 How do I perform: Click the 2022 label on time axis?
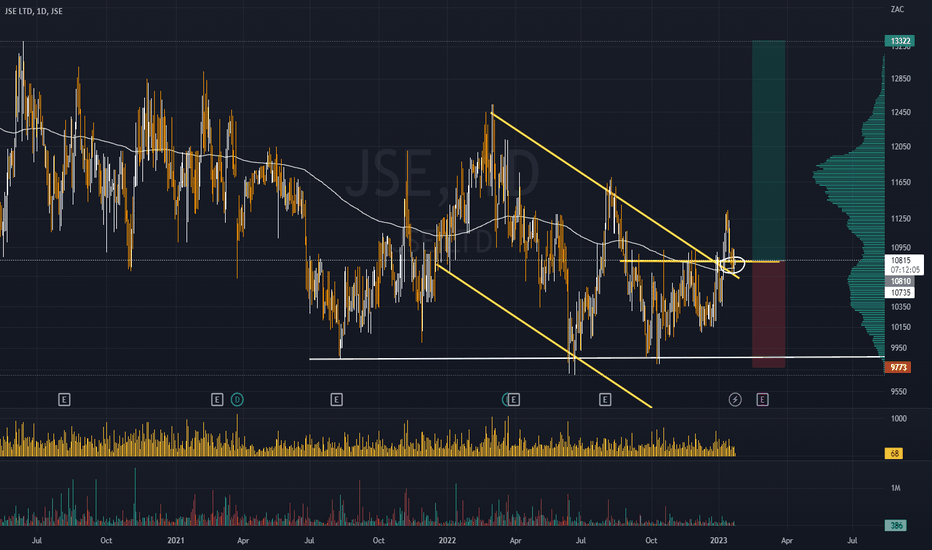pyautogui.click(x=447, y=540)
